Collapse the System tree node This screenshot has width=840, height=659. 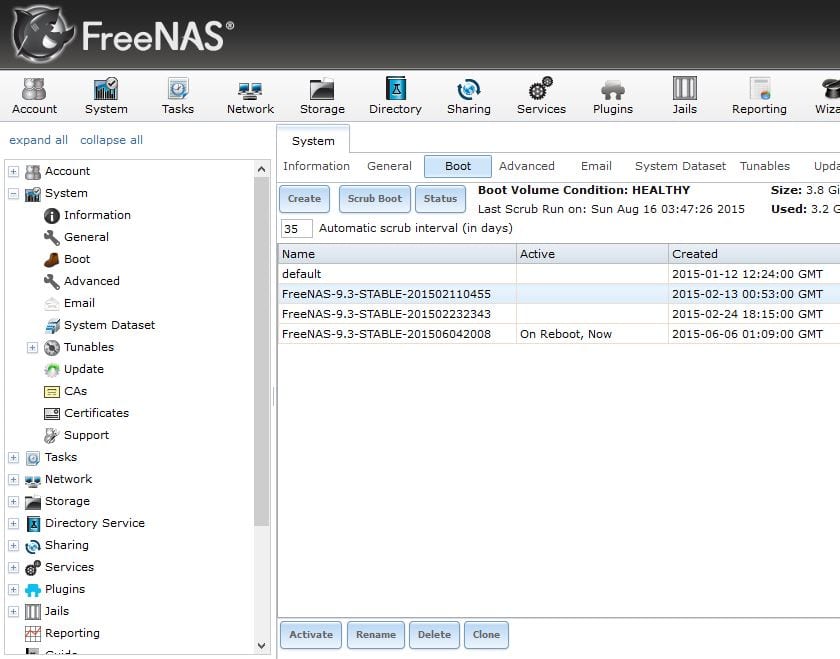13,193
